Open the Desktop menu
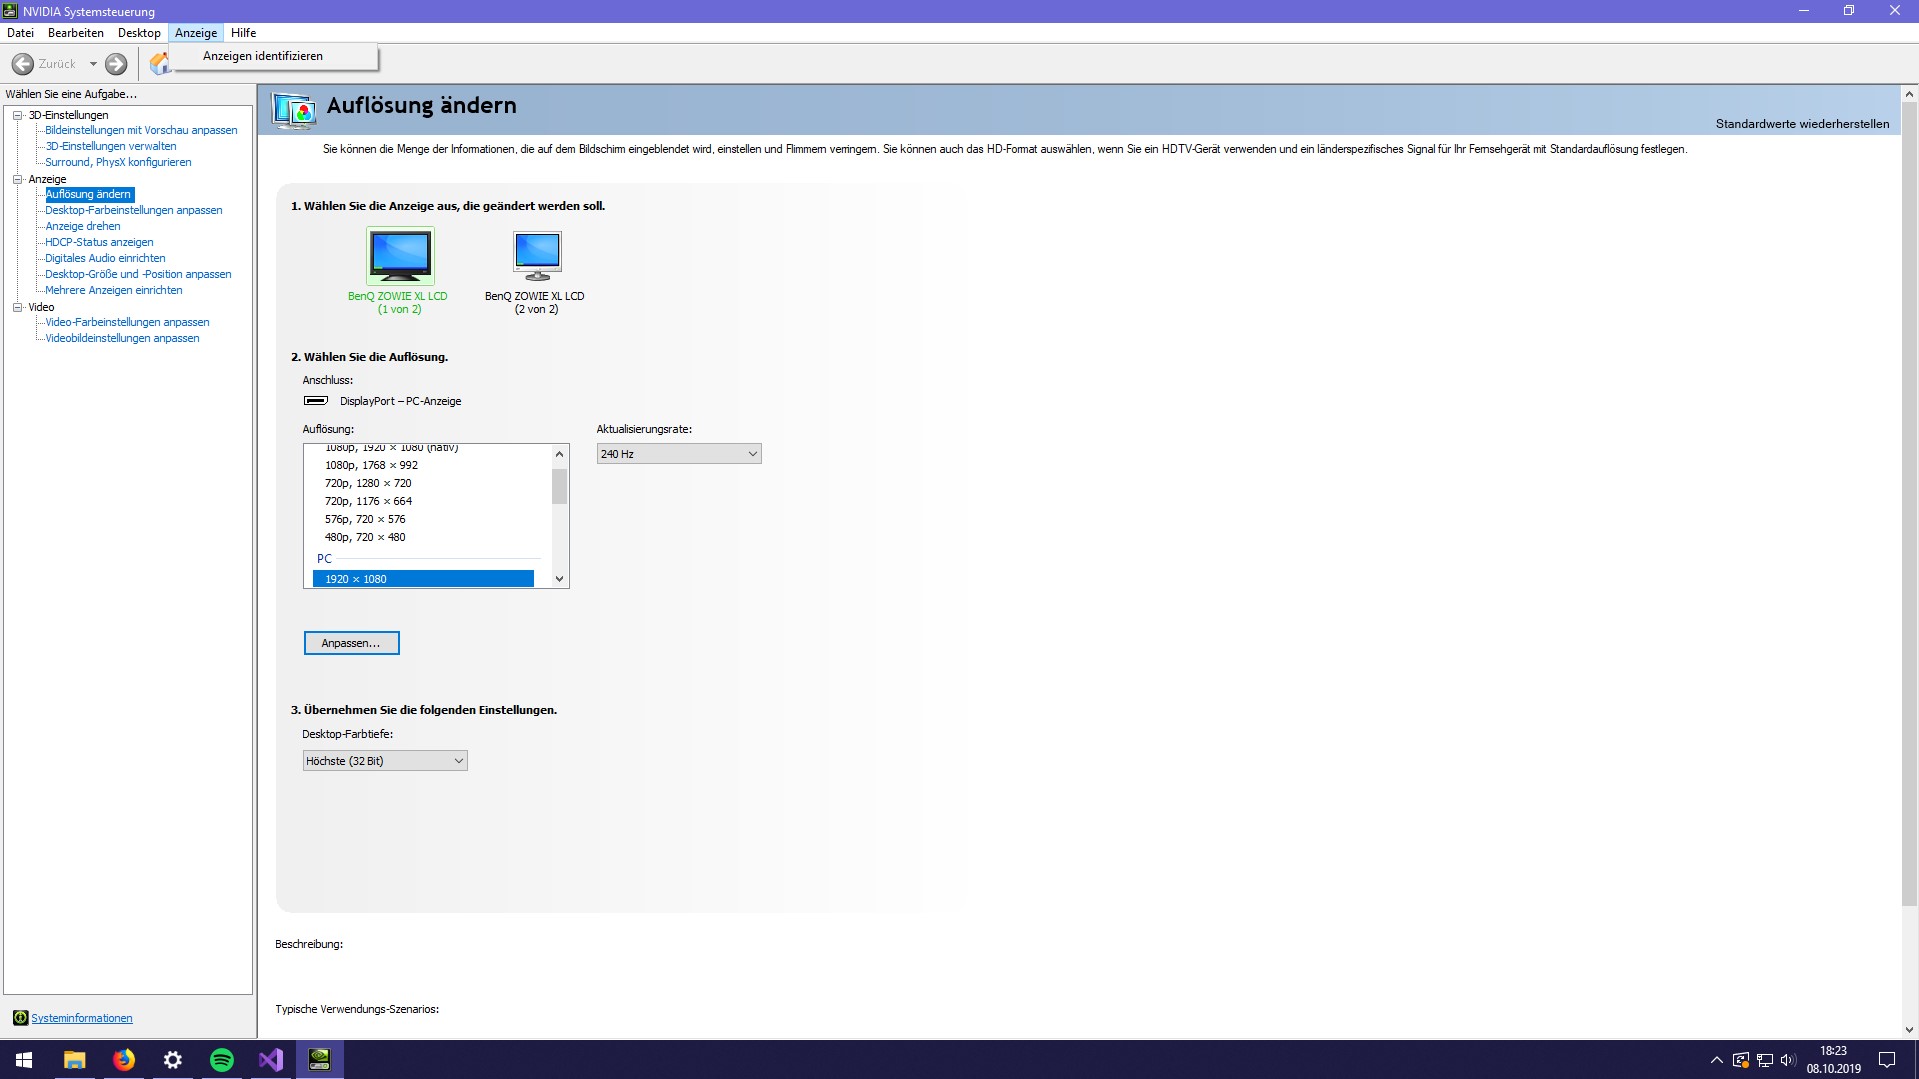Image resolution: width=1919 pixels, height=1079 pixels. (x=139, y=33)
